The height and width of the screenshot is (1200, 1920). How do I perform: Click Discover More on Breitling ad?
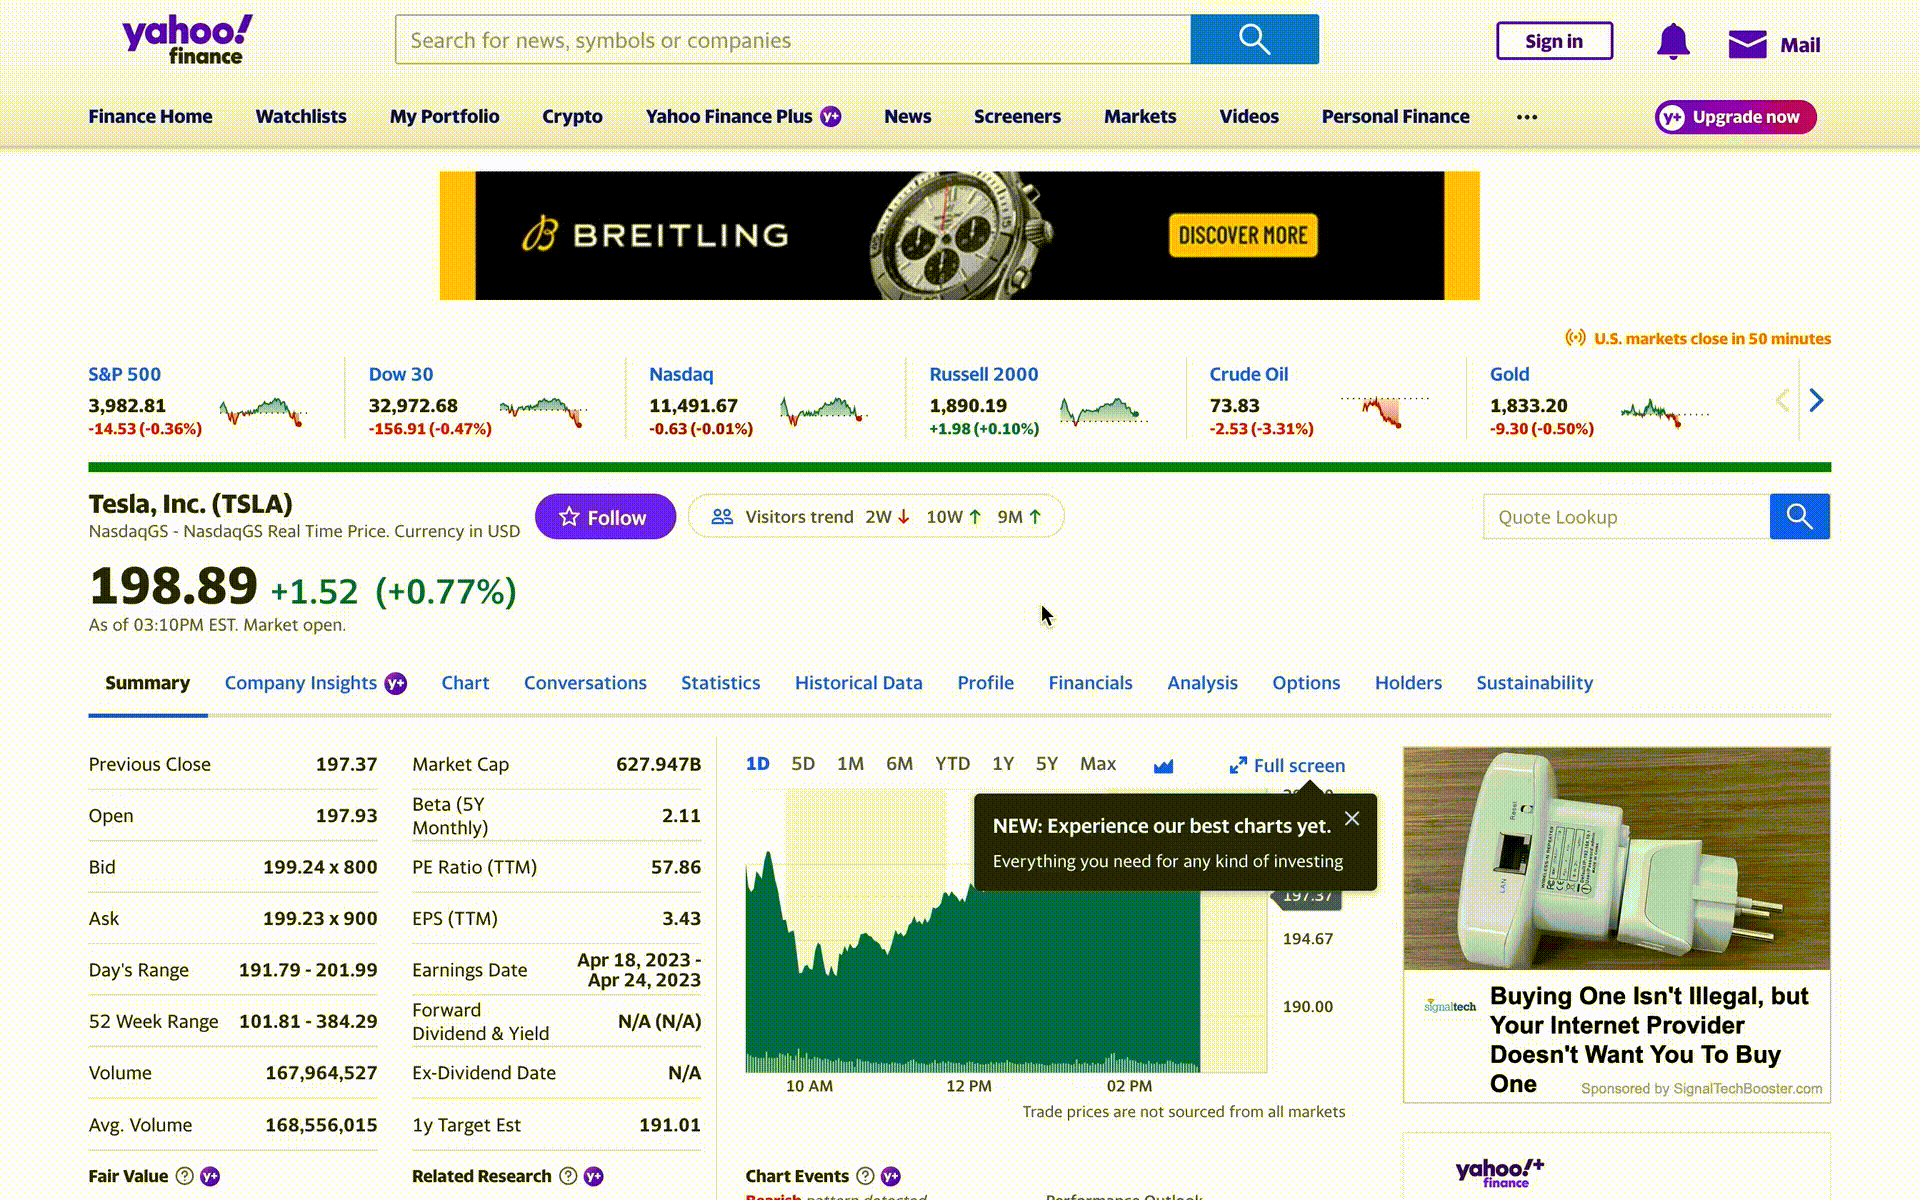pos(1243,236)
